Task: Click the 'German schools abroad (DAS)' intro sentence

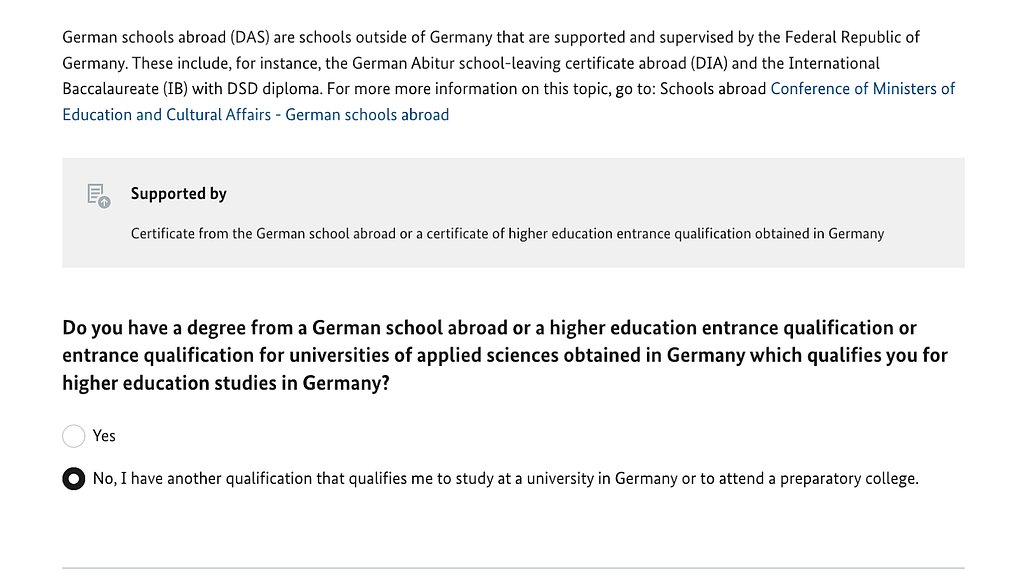Action: (x=490, y=37)
